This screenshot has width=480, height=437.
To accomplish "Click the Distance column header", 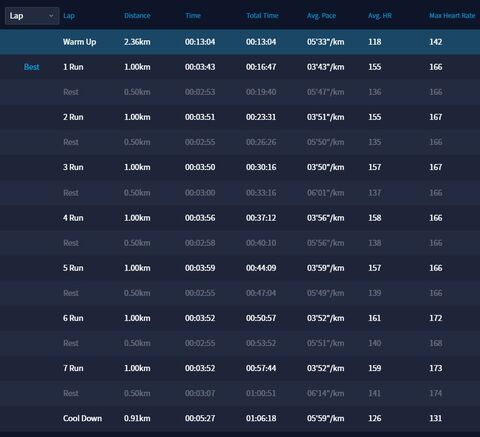I will click(x=137, y=16).
